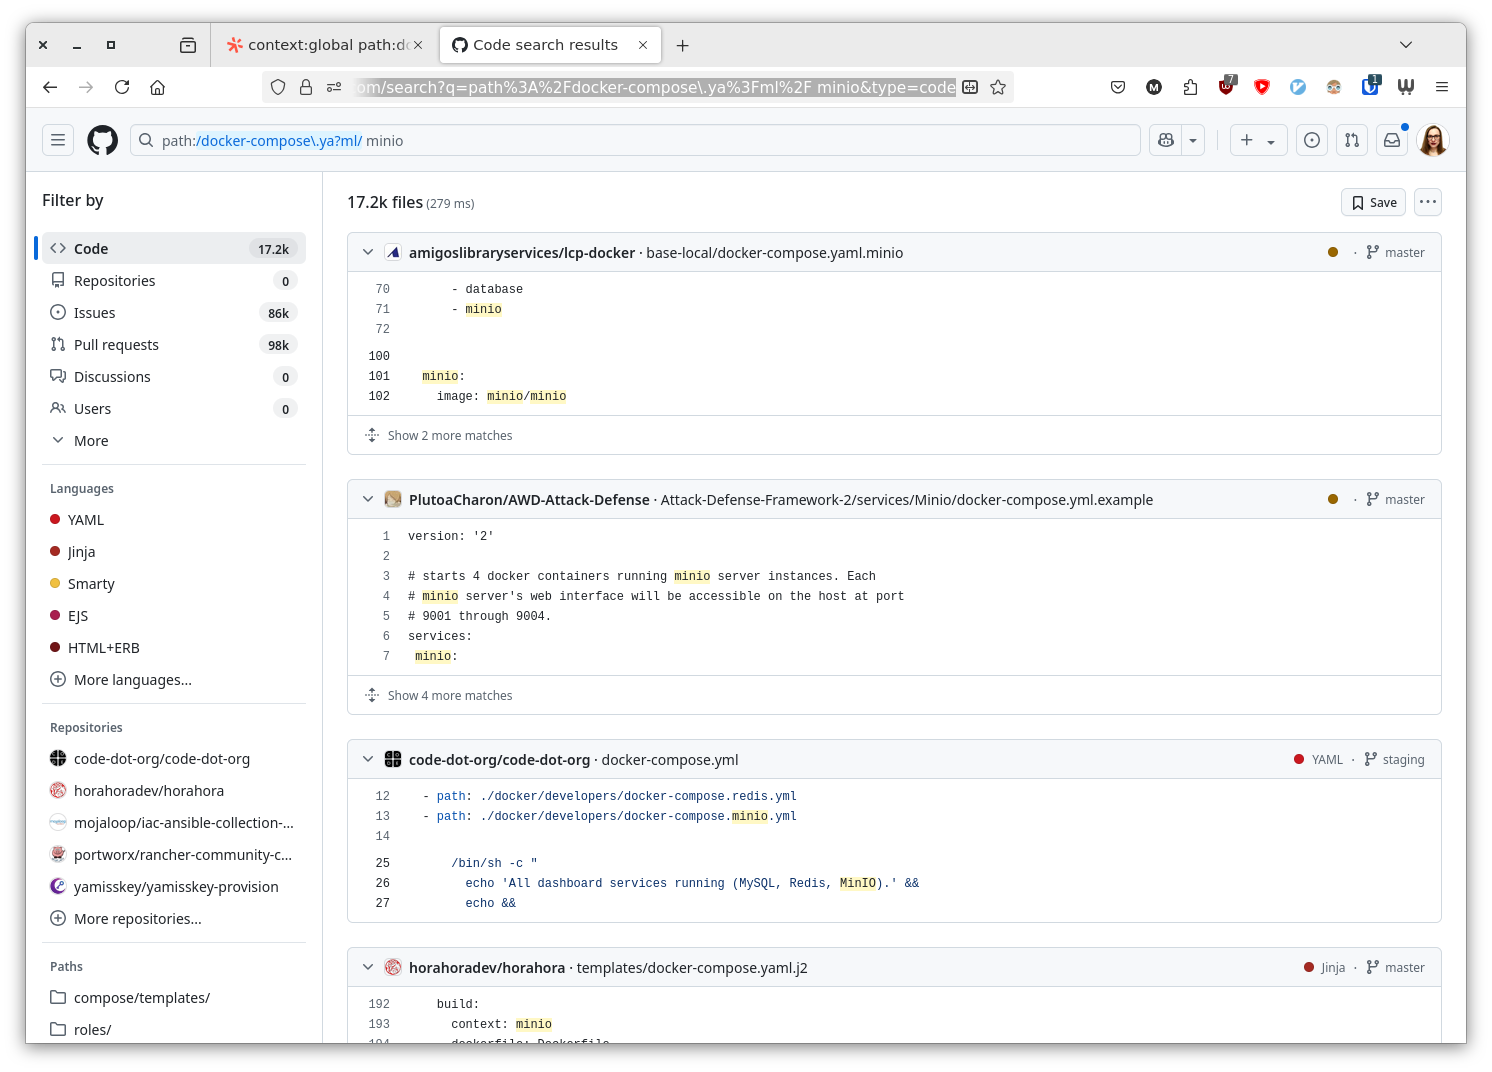This screenshot has width=1492, height=1072.
Task: Open the GitHub homepage logo
Action: 102,140
